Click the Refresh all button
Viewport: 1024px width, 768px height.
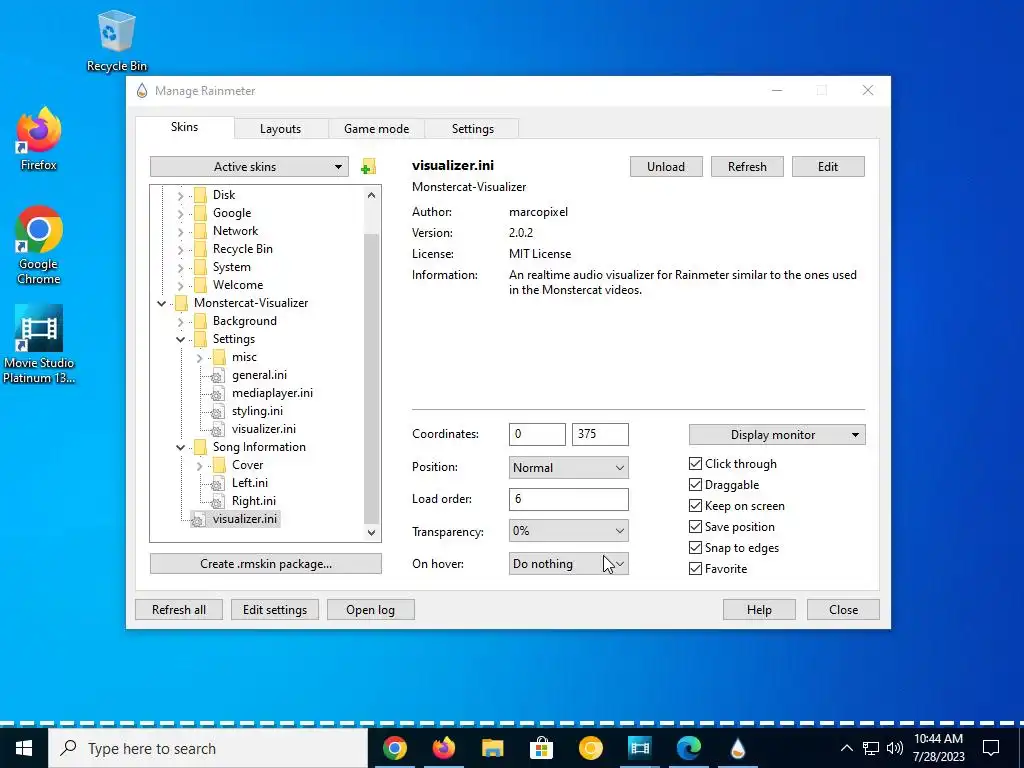(179, 609)
